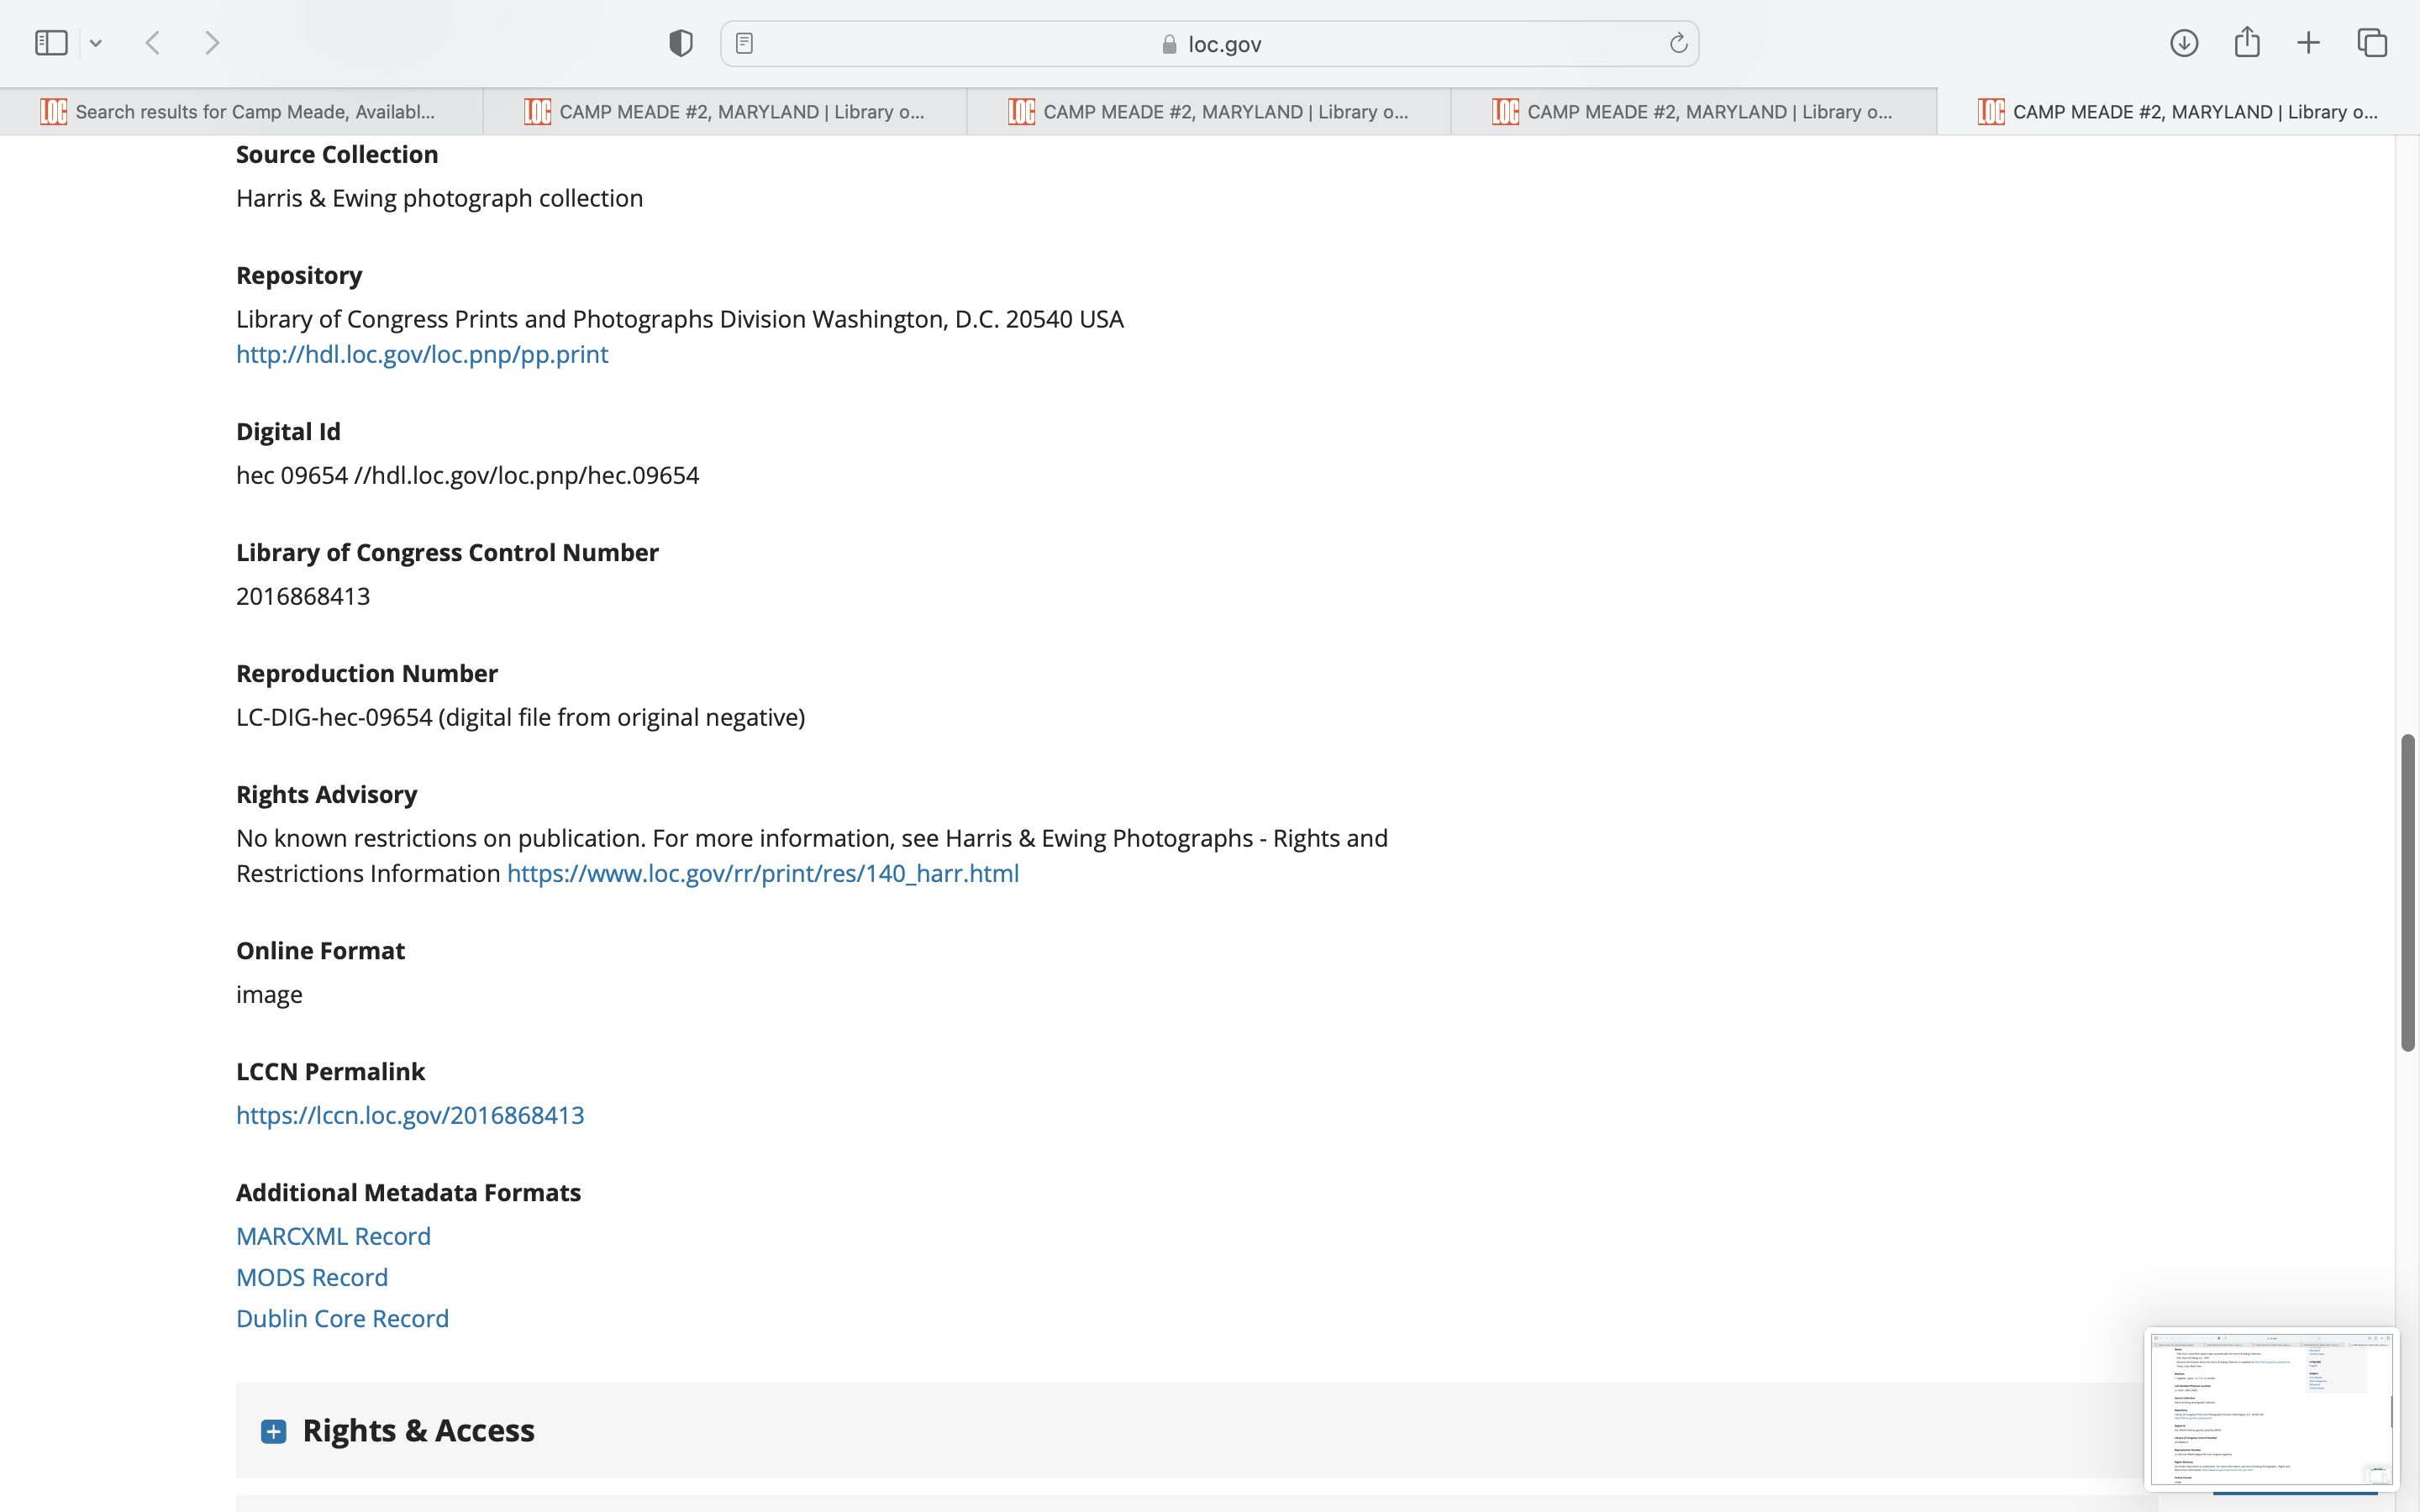
Task: Open the downloads icon
Action: [2184, 43]
